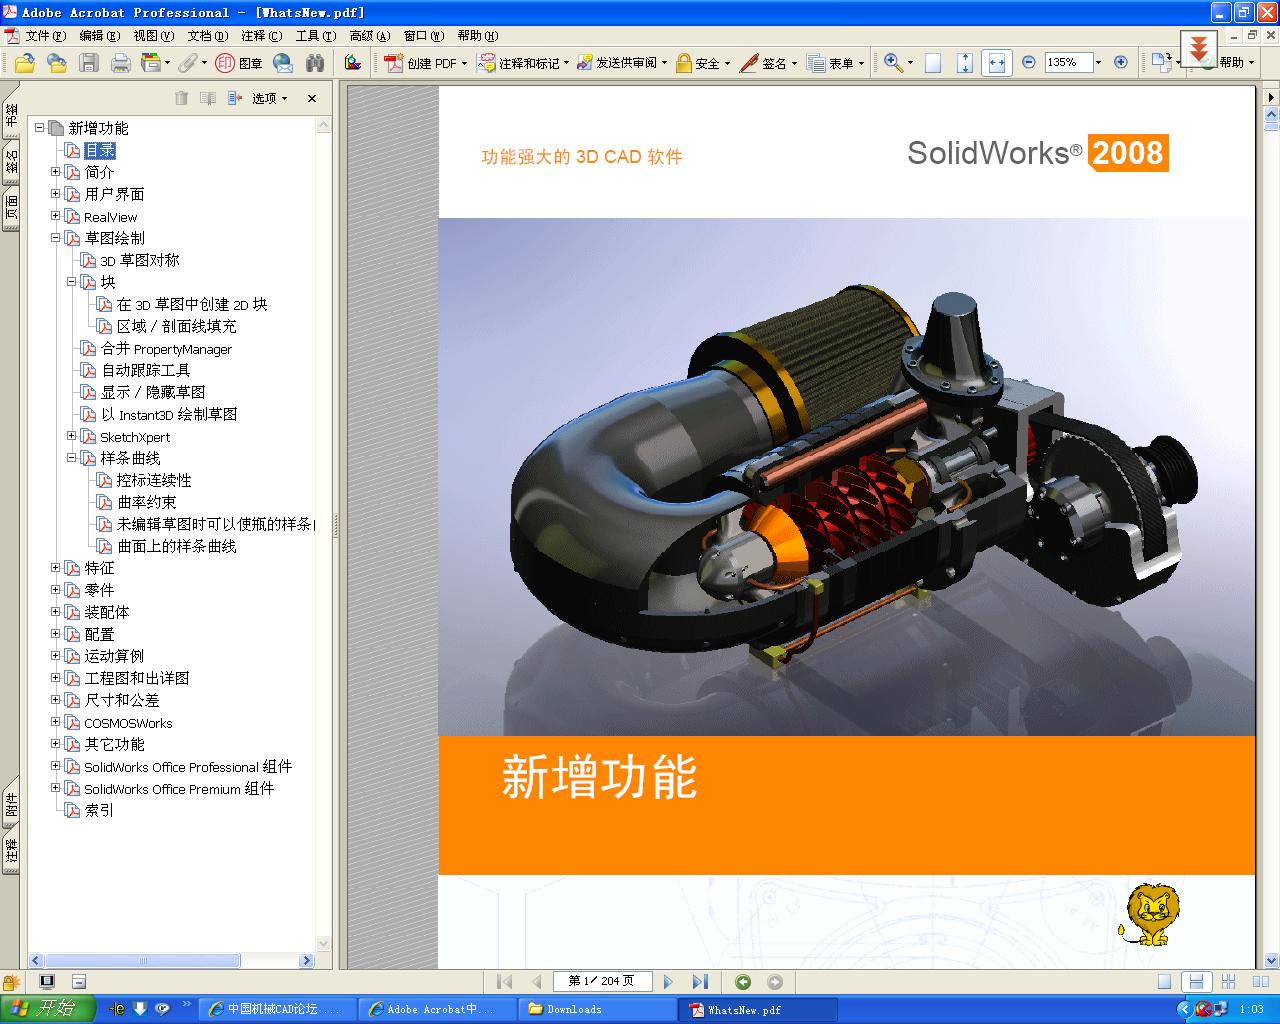This screenshot has height=1024, width=1280.
Task: Open the zoom percentage dropdown arrow
Action: point(1098,62)
